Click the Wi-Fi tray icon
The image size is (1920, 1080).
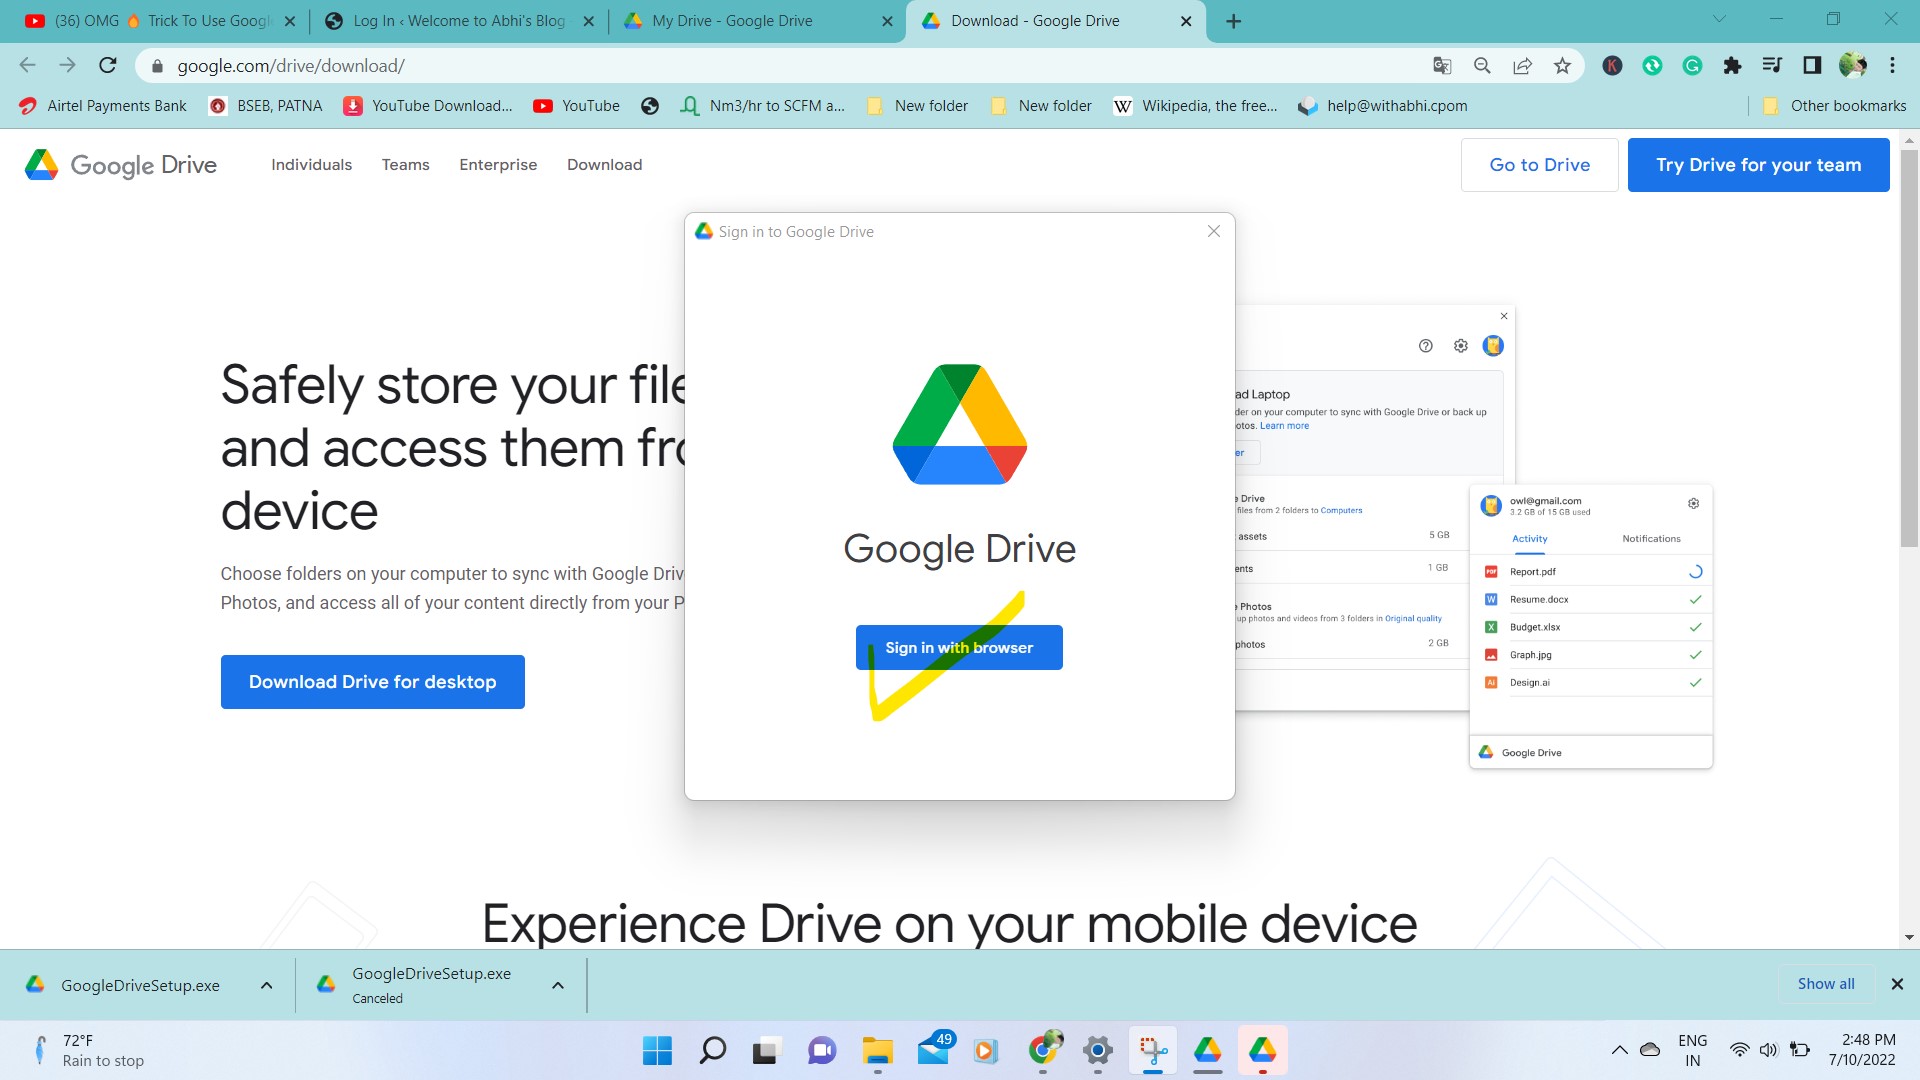[x=1740, y=1050]
